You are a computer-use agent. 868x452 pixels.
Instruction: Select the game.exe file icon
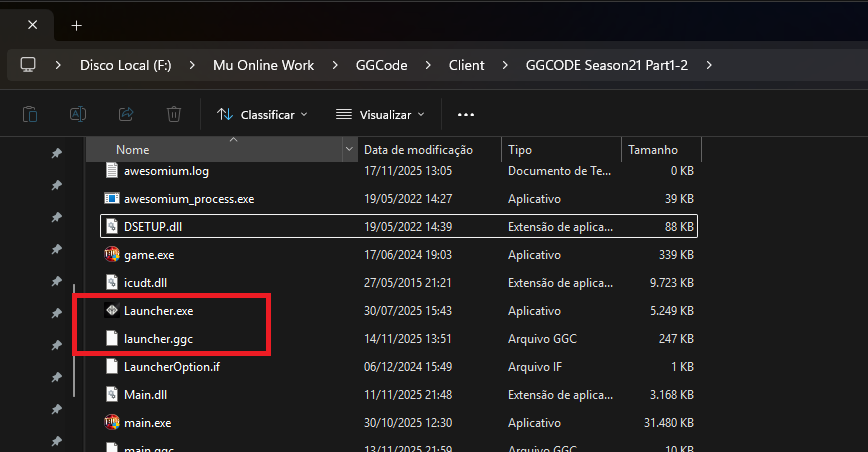tap(112, 254)
